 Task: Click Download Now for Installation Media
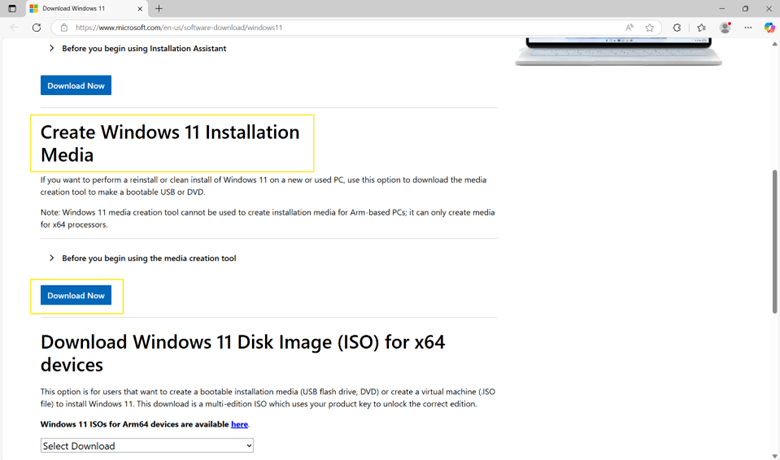coord(76,295)
